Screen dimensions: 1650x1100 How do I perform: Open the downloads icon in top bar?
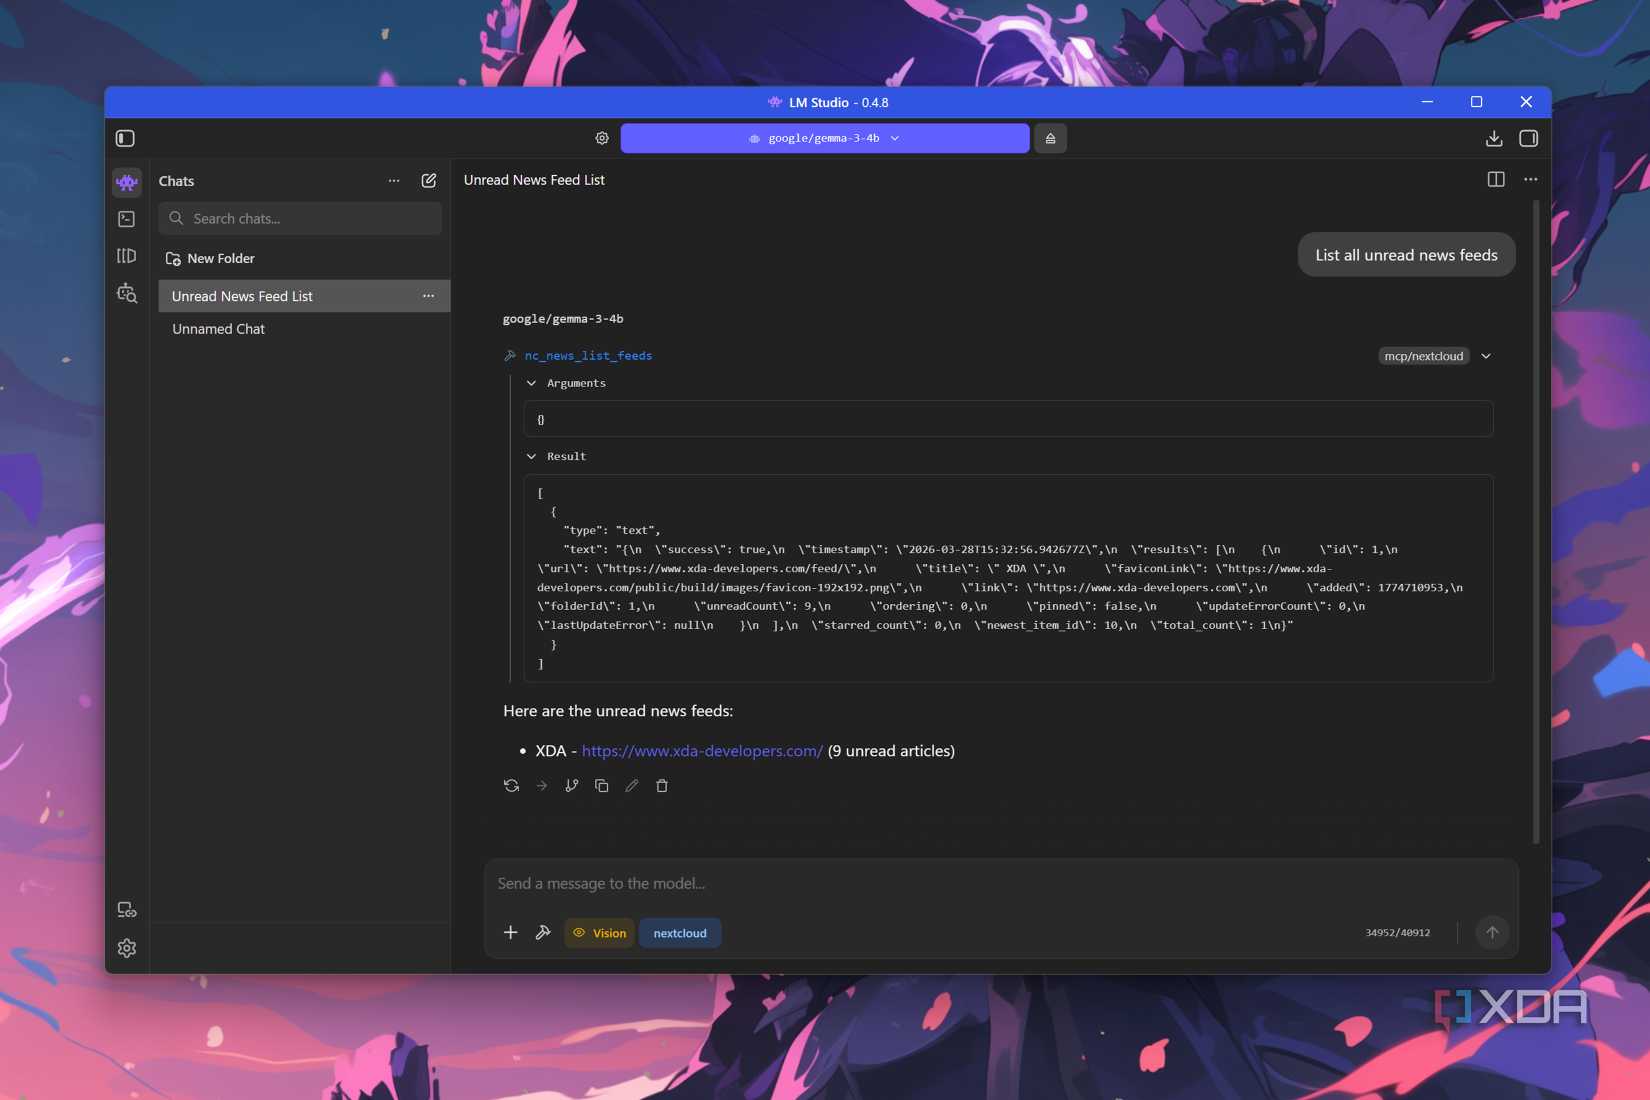[1494, 138]
